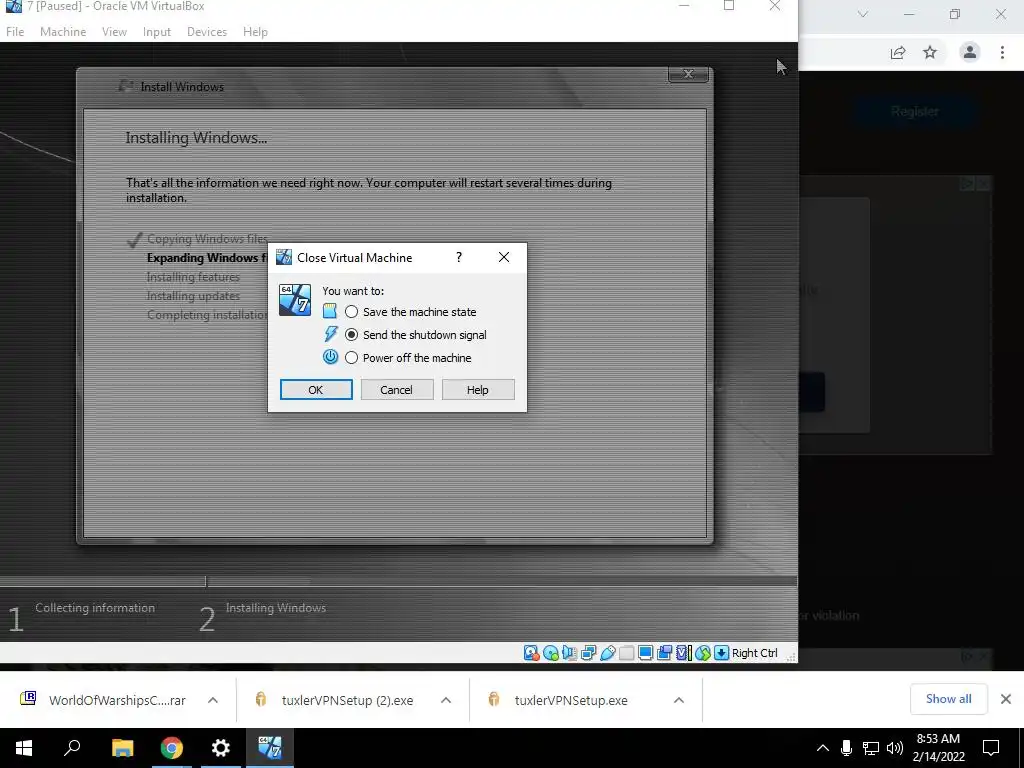Image resolution: width=1024 pixels, height=768 pixels.
Task: Click the dialog's question mark help icon
Action: point(458,257)
